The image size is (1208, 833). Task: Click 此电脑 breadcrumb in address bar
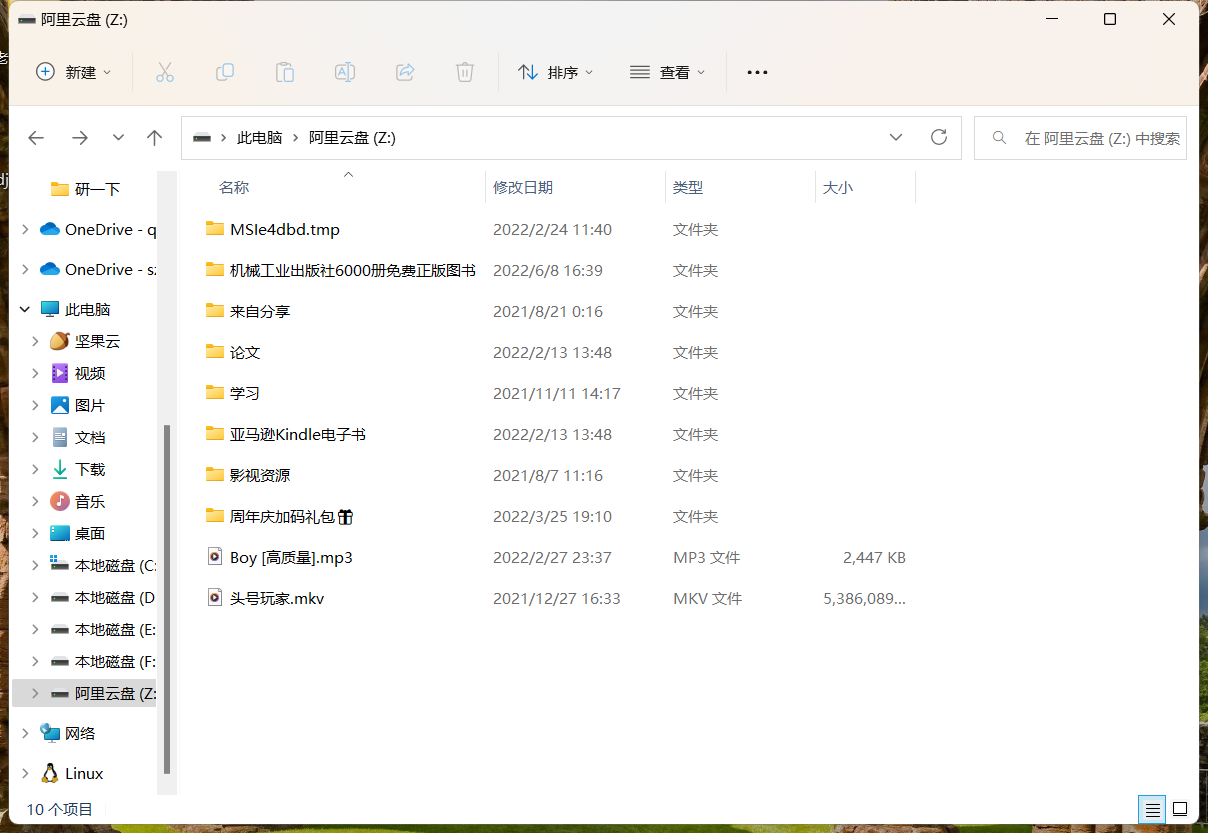click(x=259, y=138)
